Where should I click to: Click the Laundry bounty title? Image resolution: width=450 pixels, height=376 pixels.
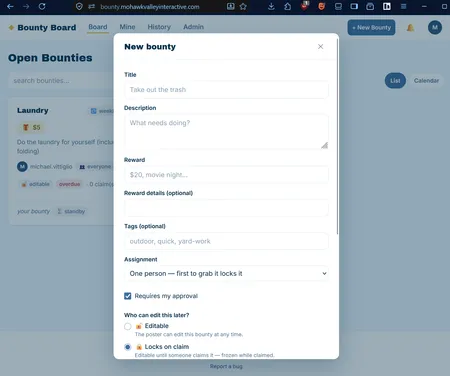[x=33, y=110]
